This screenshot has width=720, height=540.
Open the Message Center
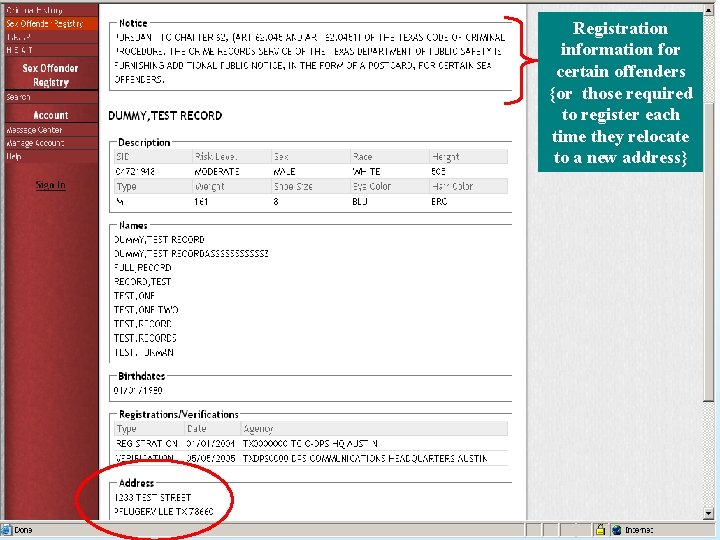[51, 130]
